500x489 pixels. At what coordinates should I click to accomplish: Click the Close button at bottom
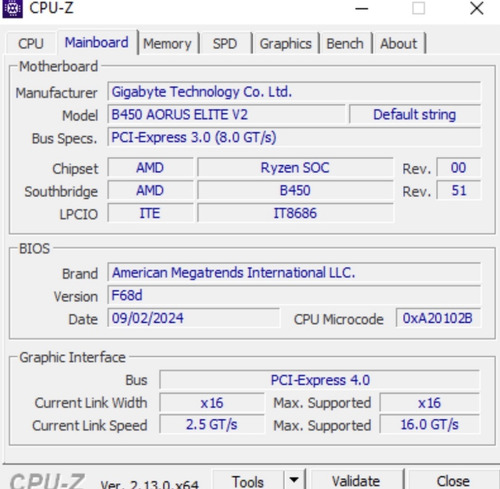pos(453,481)
